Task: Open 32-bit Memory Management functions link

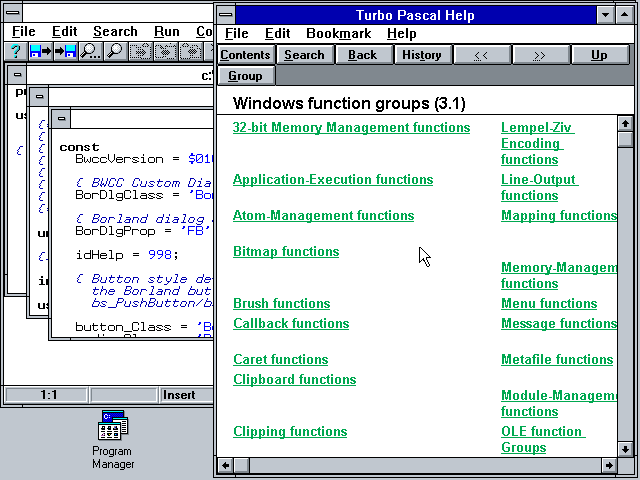Action: (x=351, y=127)
